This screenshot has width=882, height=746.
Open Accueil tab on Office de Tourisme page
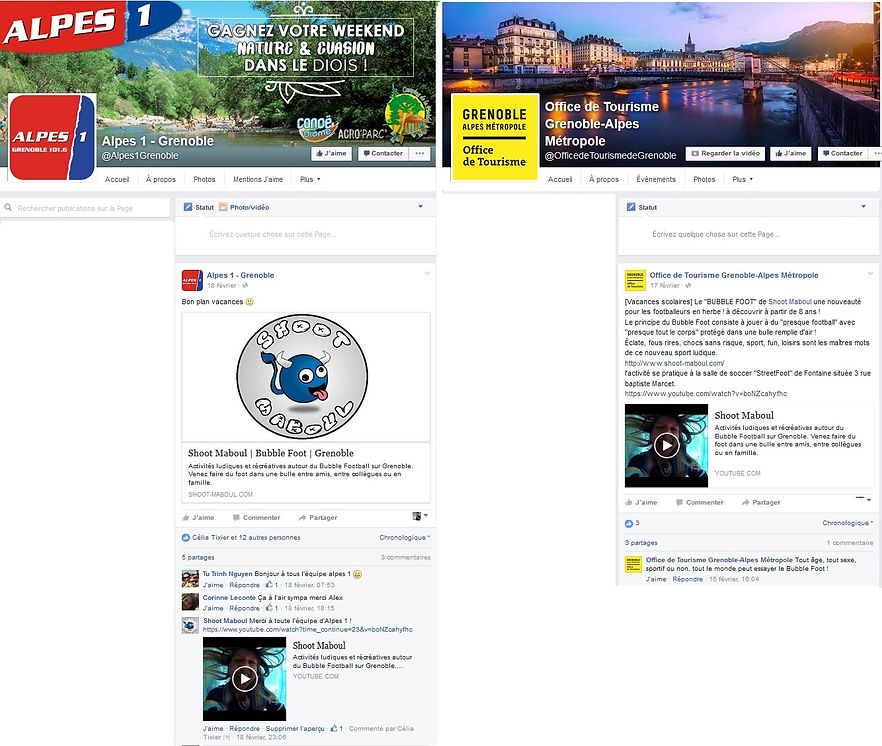[x=560, y=179]
